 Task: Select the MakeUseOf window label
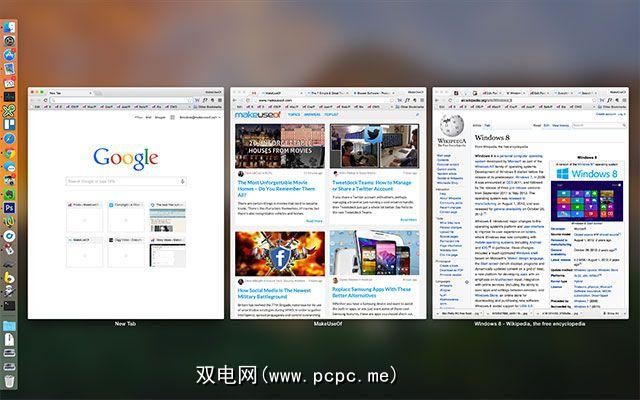(x=328, y=324)
